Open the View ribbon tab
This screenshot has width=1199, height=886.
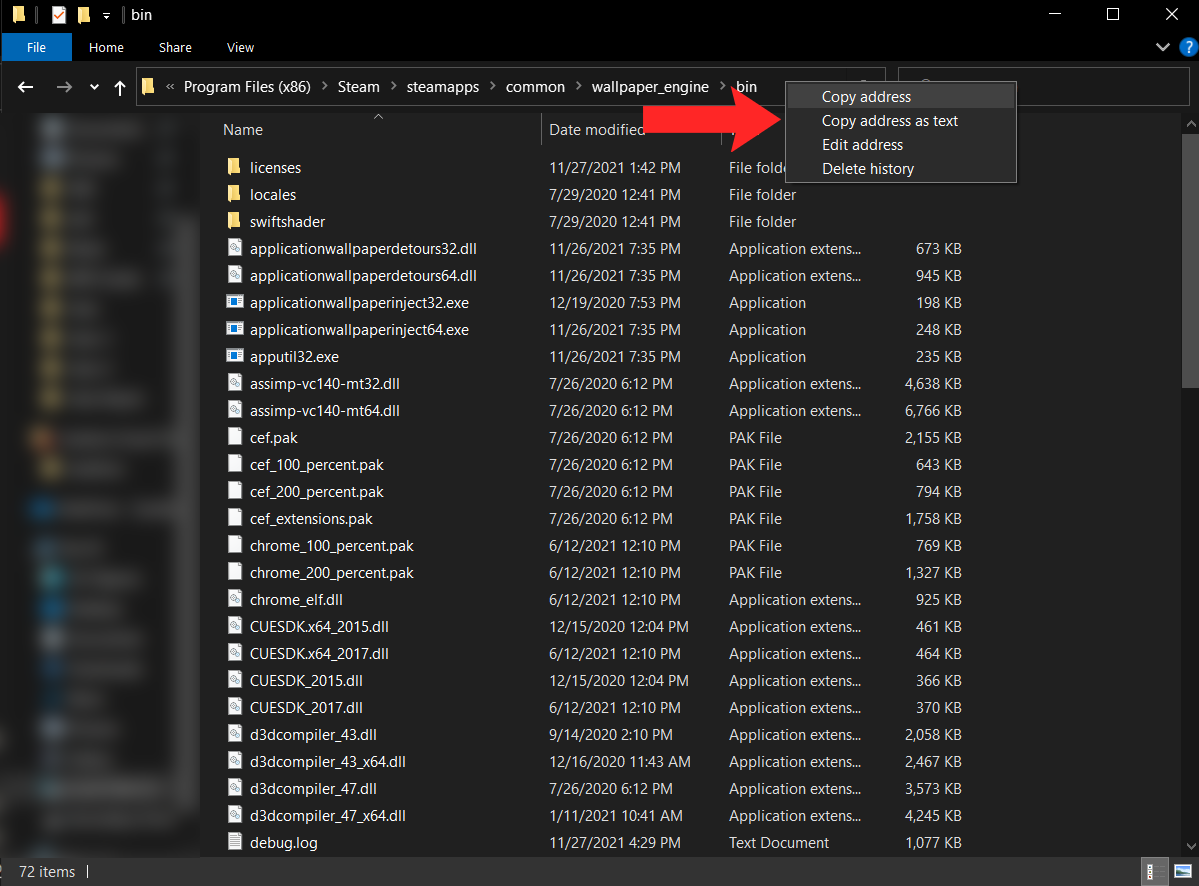click(x=240, y=47)
